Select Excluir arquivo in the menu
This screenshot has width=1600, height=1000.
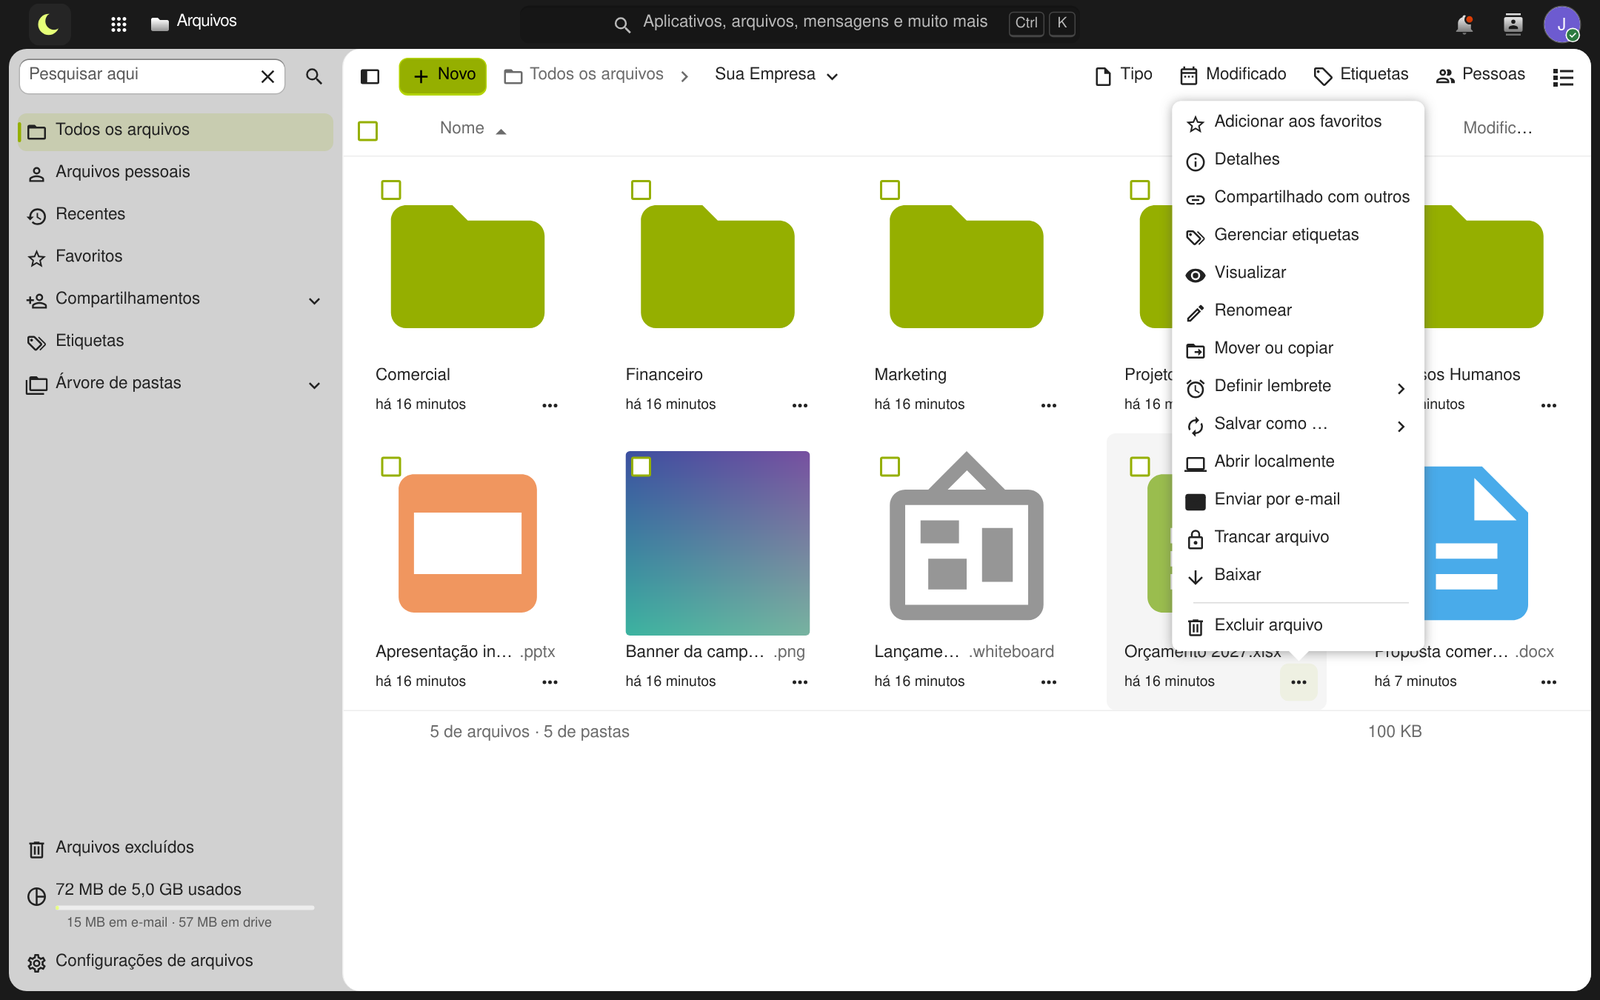point(1298,626)
